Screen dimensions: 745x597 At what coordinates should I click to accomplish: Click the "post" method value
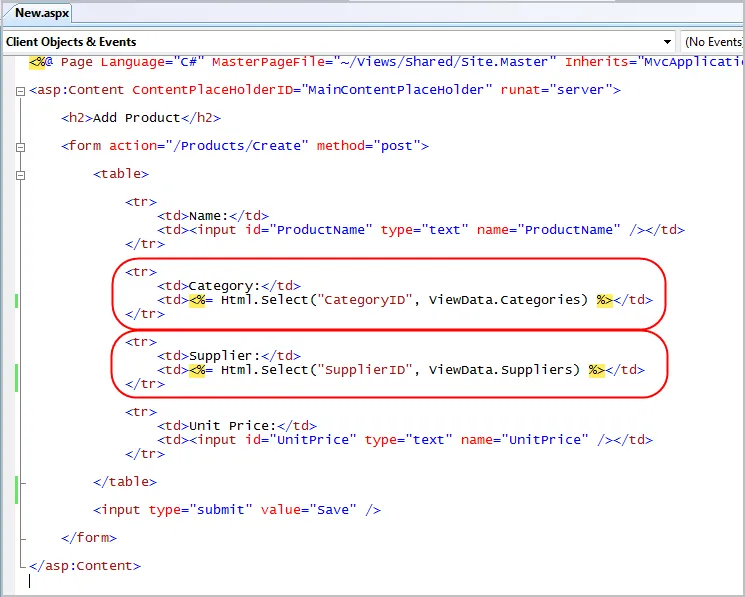pos(397,146)
